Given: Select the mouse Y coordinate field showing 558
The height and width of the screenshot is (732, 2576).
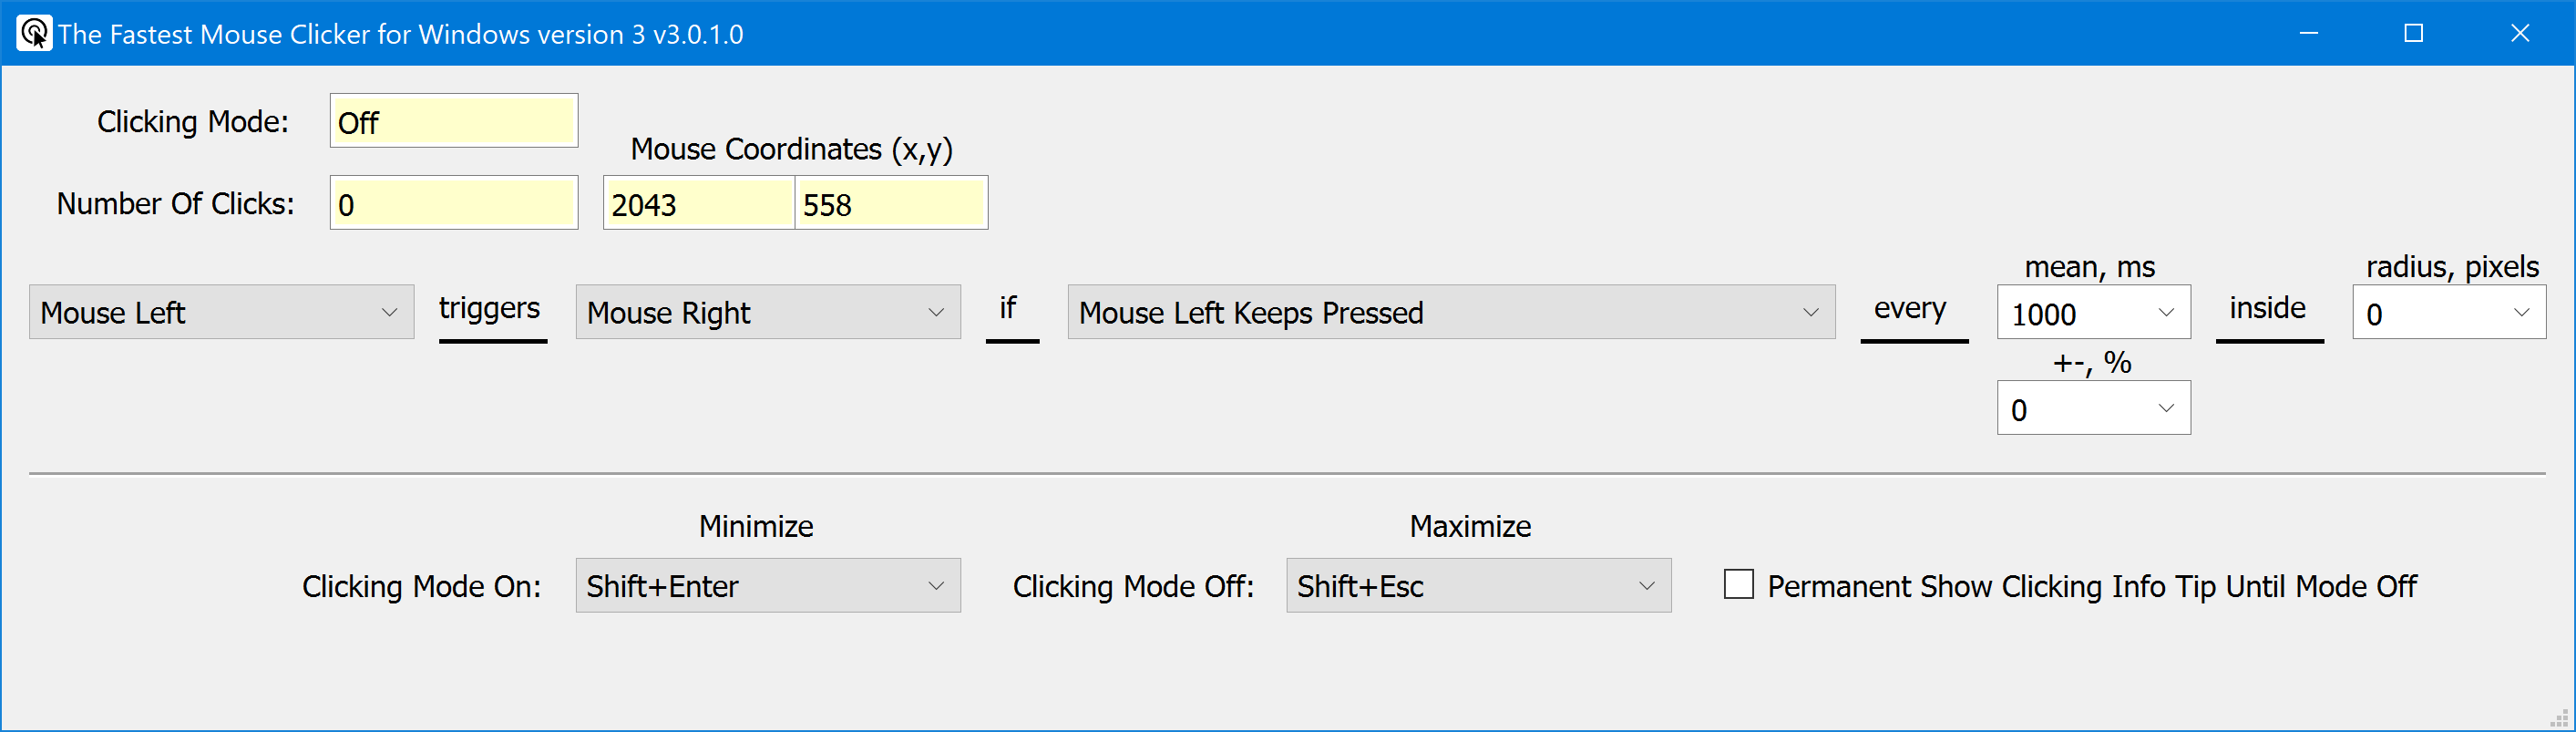Looking at the screenshot, I should [x=890, y=203].
